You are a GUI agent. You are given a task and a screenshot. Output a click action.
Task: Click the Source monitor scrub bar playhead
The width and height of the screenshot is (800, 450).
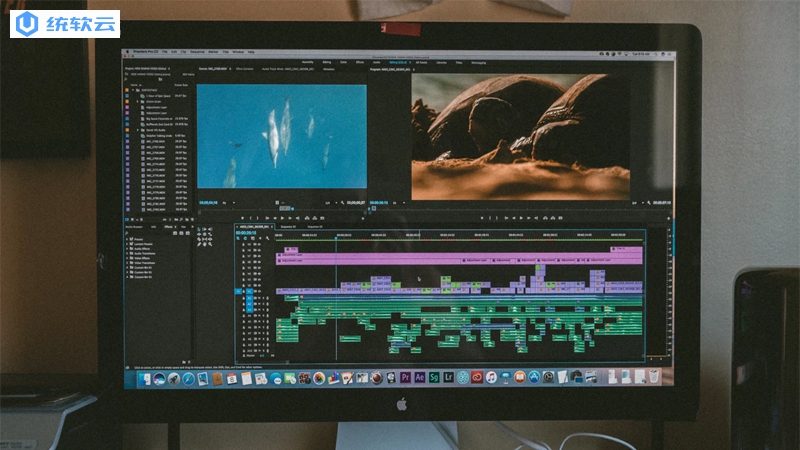point(292,209)
